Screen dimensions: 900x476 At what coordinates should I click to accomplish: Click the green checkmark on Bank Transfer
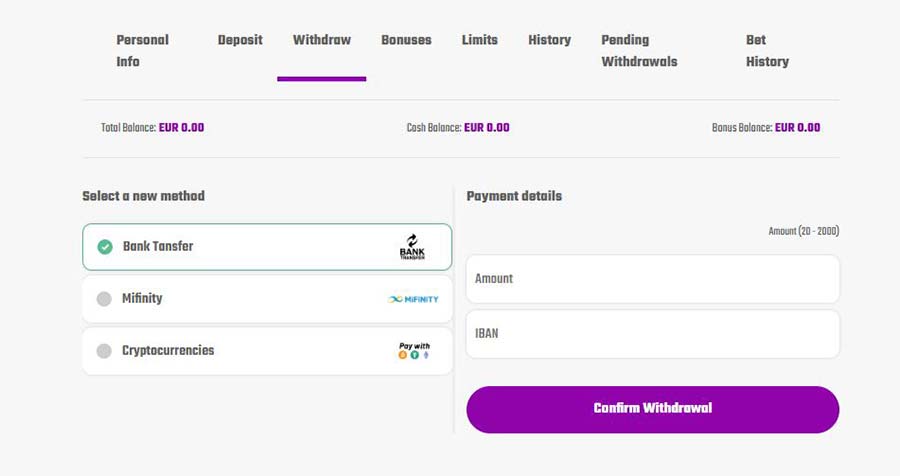point(104,247)
